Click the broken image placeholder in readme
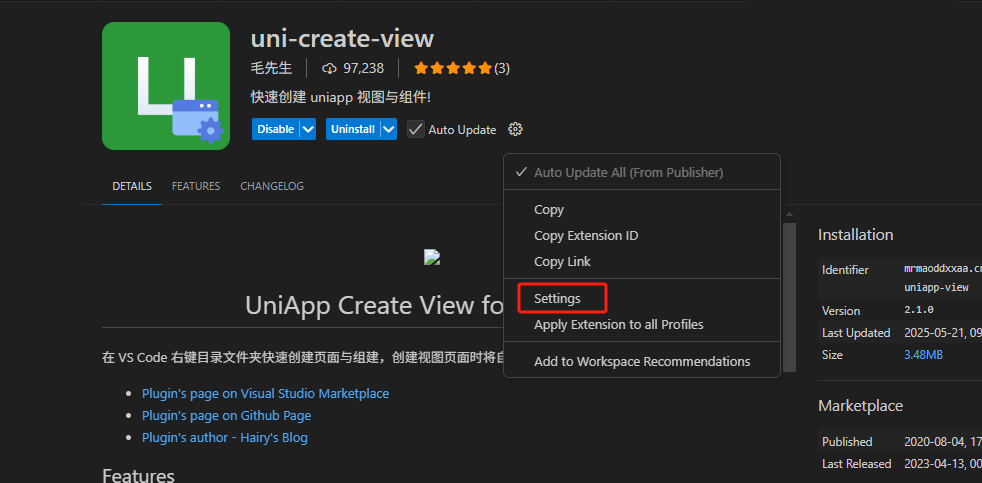The height and width of the screenshot is (483, 982). pyautogui.click(x=432, y=257)
